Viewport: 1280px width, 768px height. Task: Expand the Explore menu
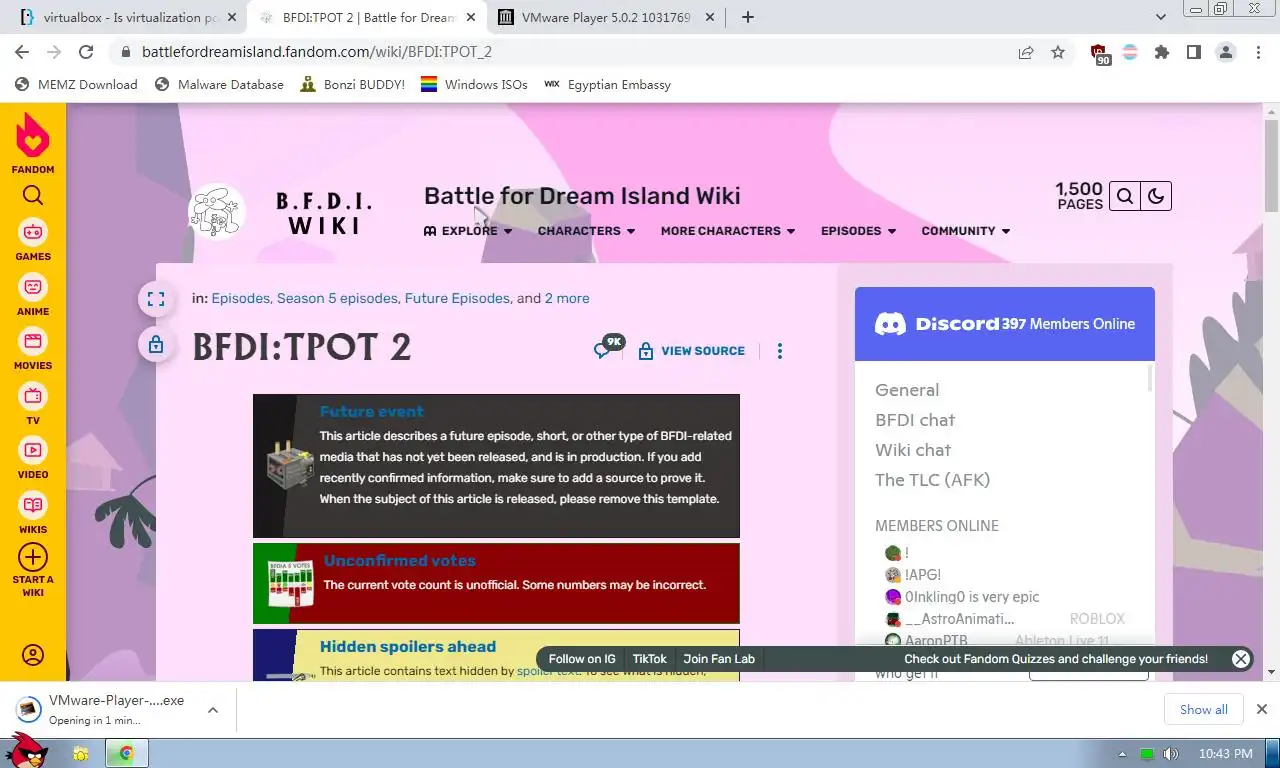click(468, 231)
